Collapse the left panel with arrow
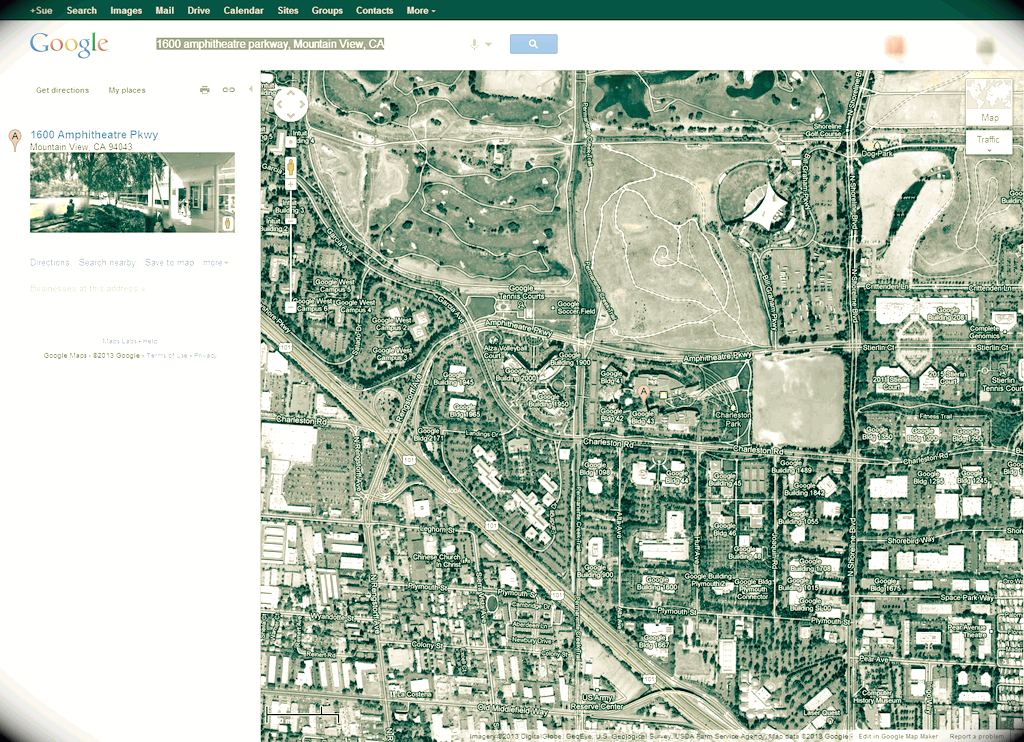The image size is (1024, 742). (x=250, y=89)
